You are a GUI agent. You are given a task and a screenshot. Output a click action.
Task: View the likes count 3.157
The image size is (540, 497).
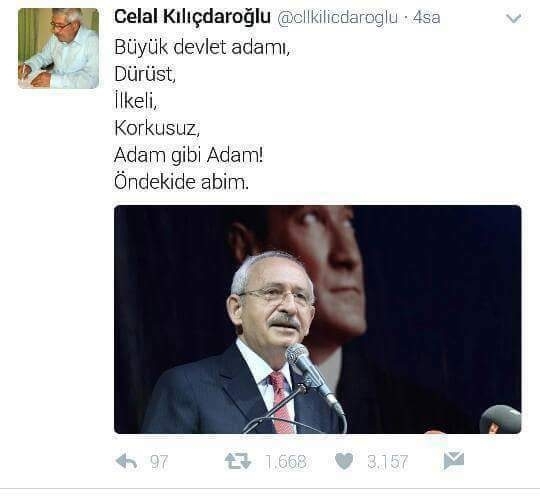coord(387,462)
